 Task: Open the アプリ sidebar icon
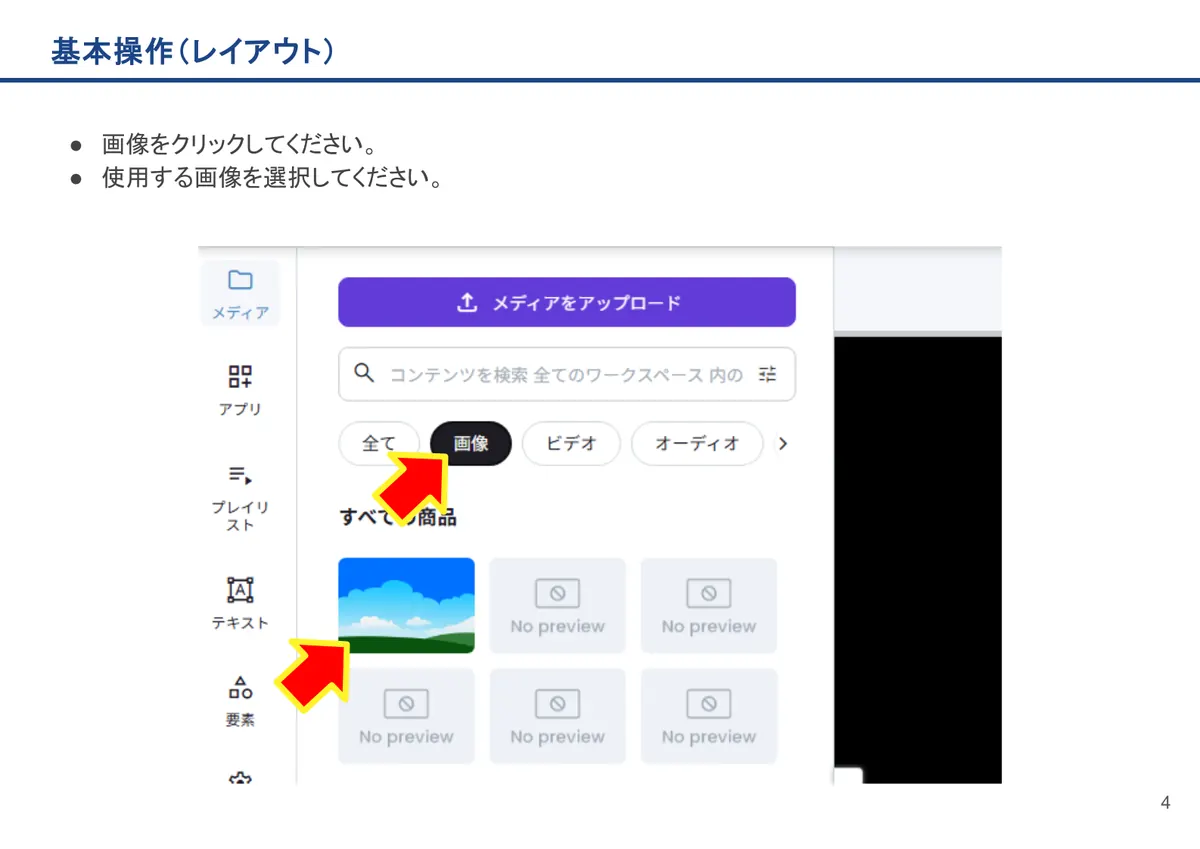point(240,390)
